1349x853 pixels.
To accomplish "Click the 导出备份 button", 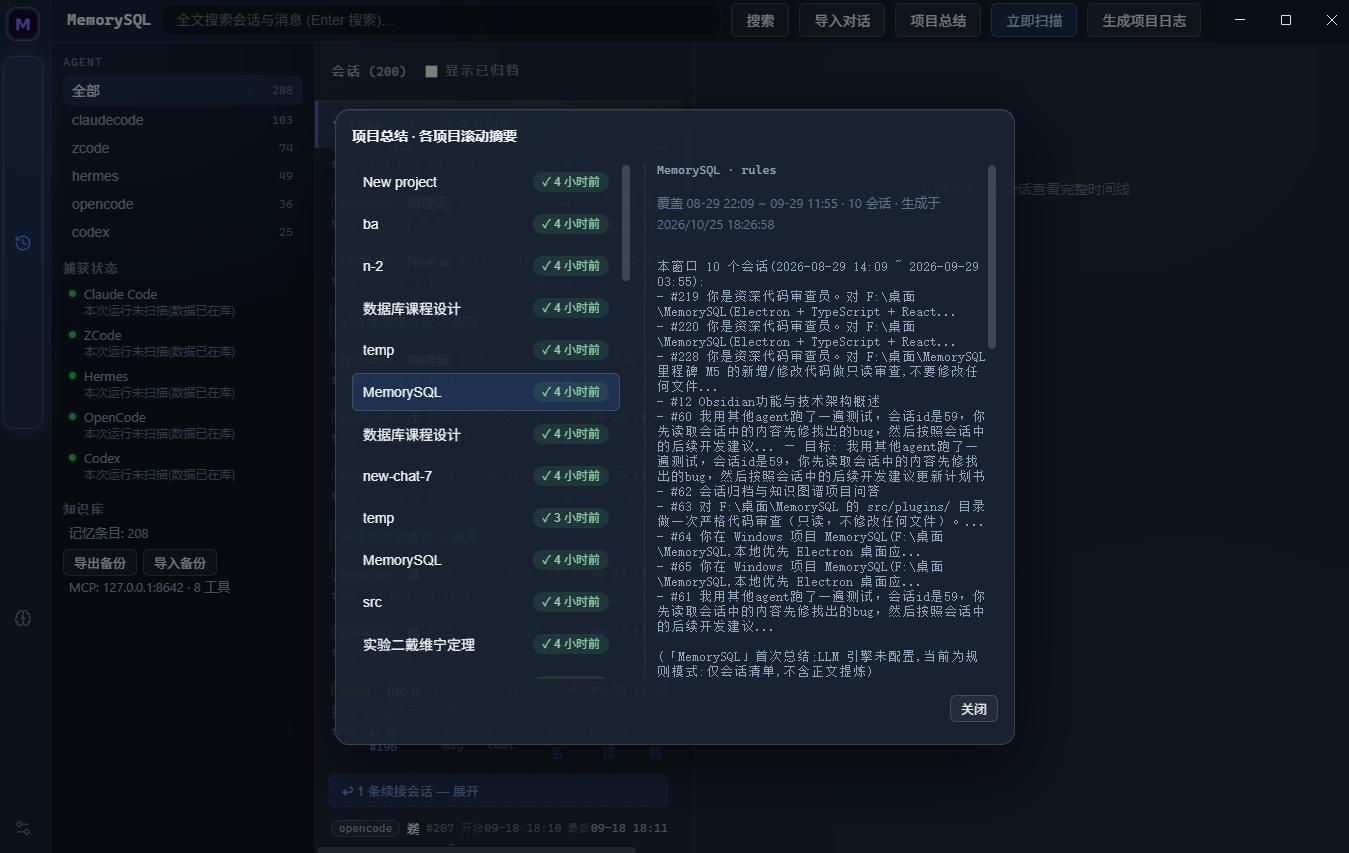I will (x=99, y=563).
